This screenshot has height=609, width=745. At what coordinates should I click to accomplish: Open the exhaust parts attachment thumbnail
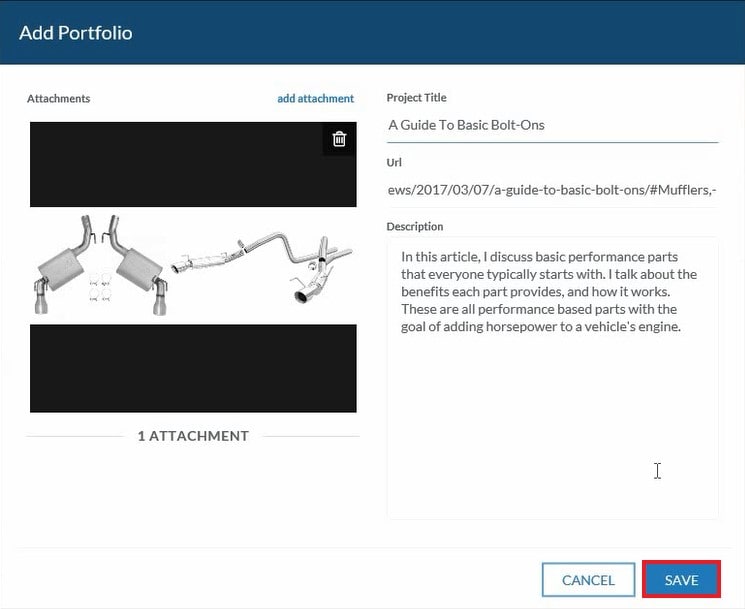click(193, 267)
